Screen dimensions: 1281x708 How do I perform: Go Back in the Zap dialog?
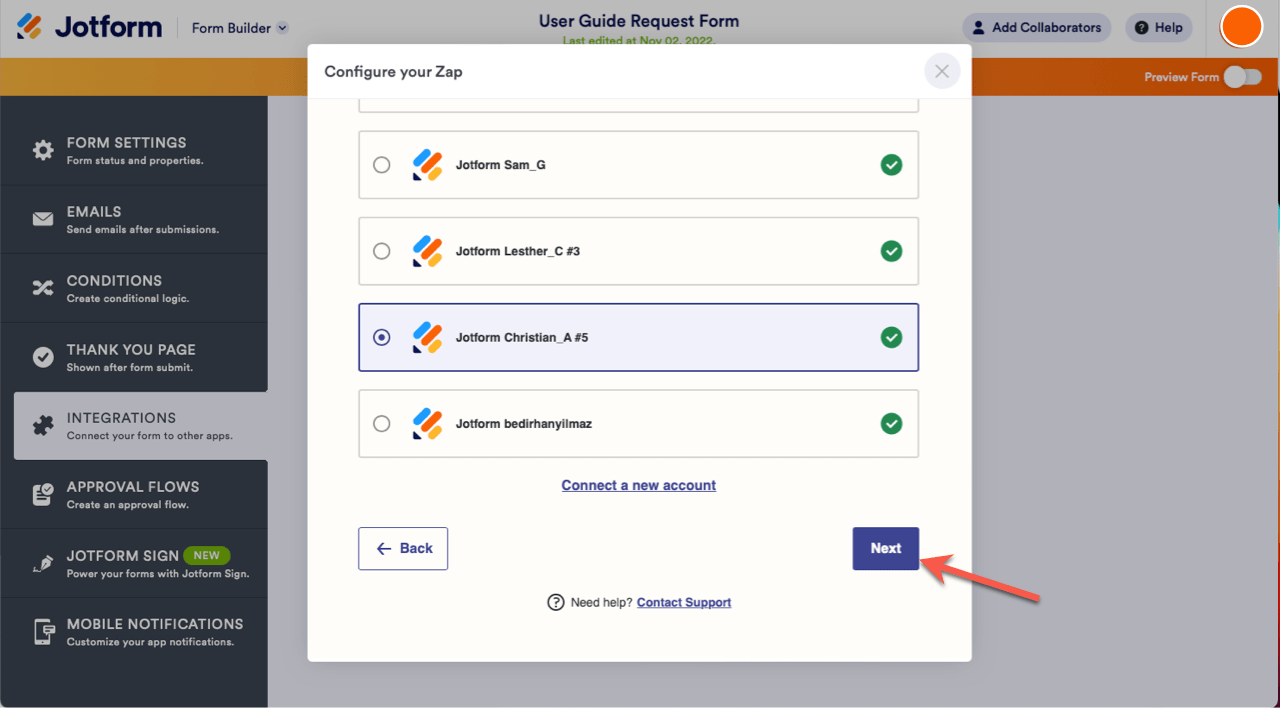[403, 548]
